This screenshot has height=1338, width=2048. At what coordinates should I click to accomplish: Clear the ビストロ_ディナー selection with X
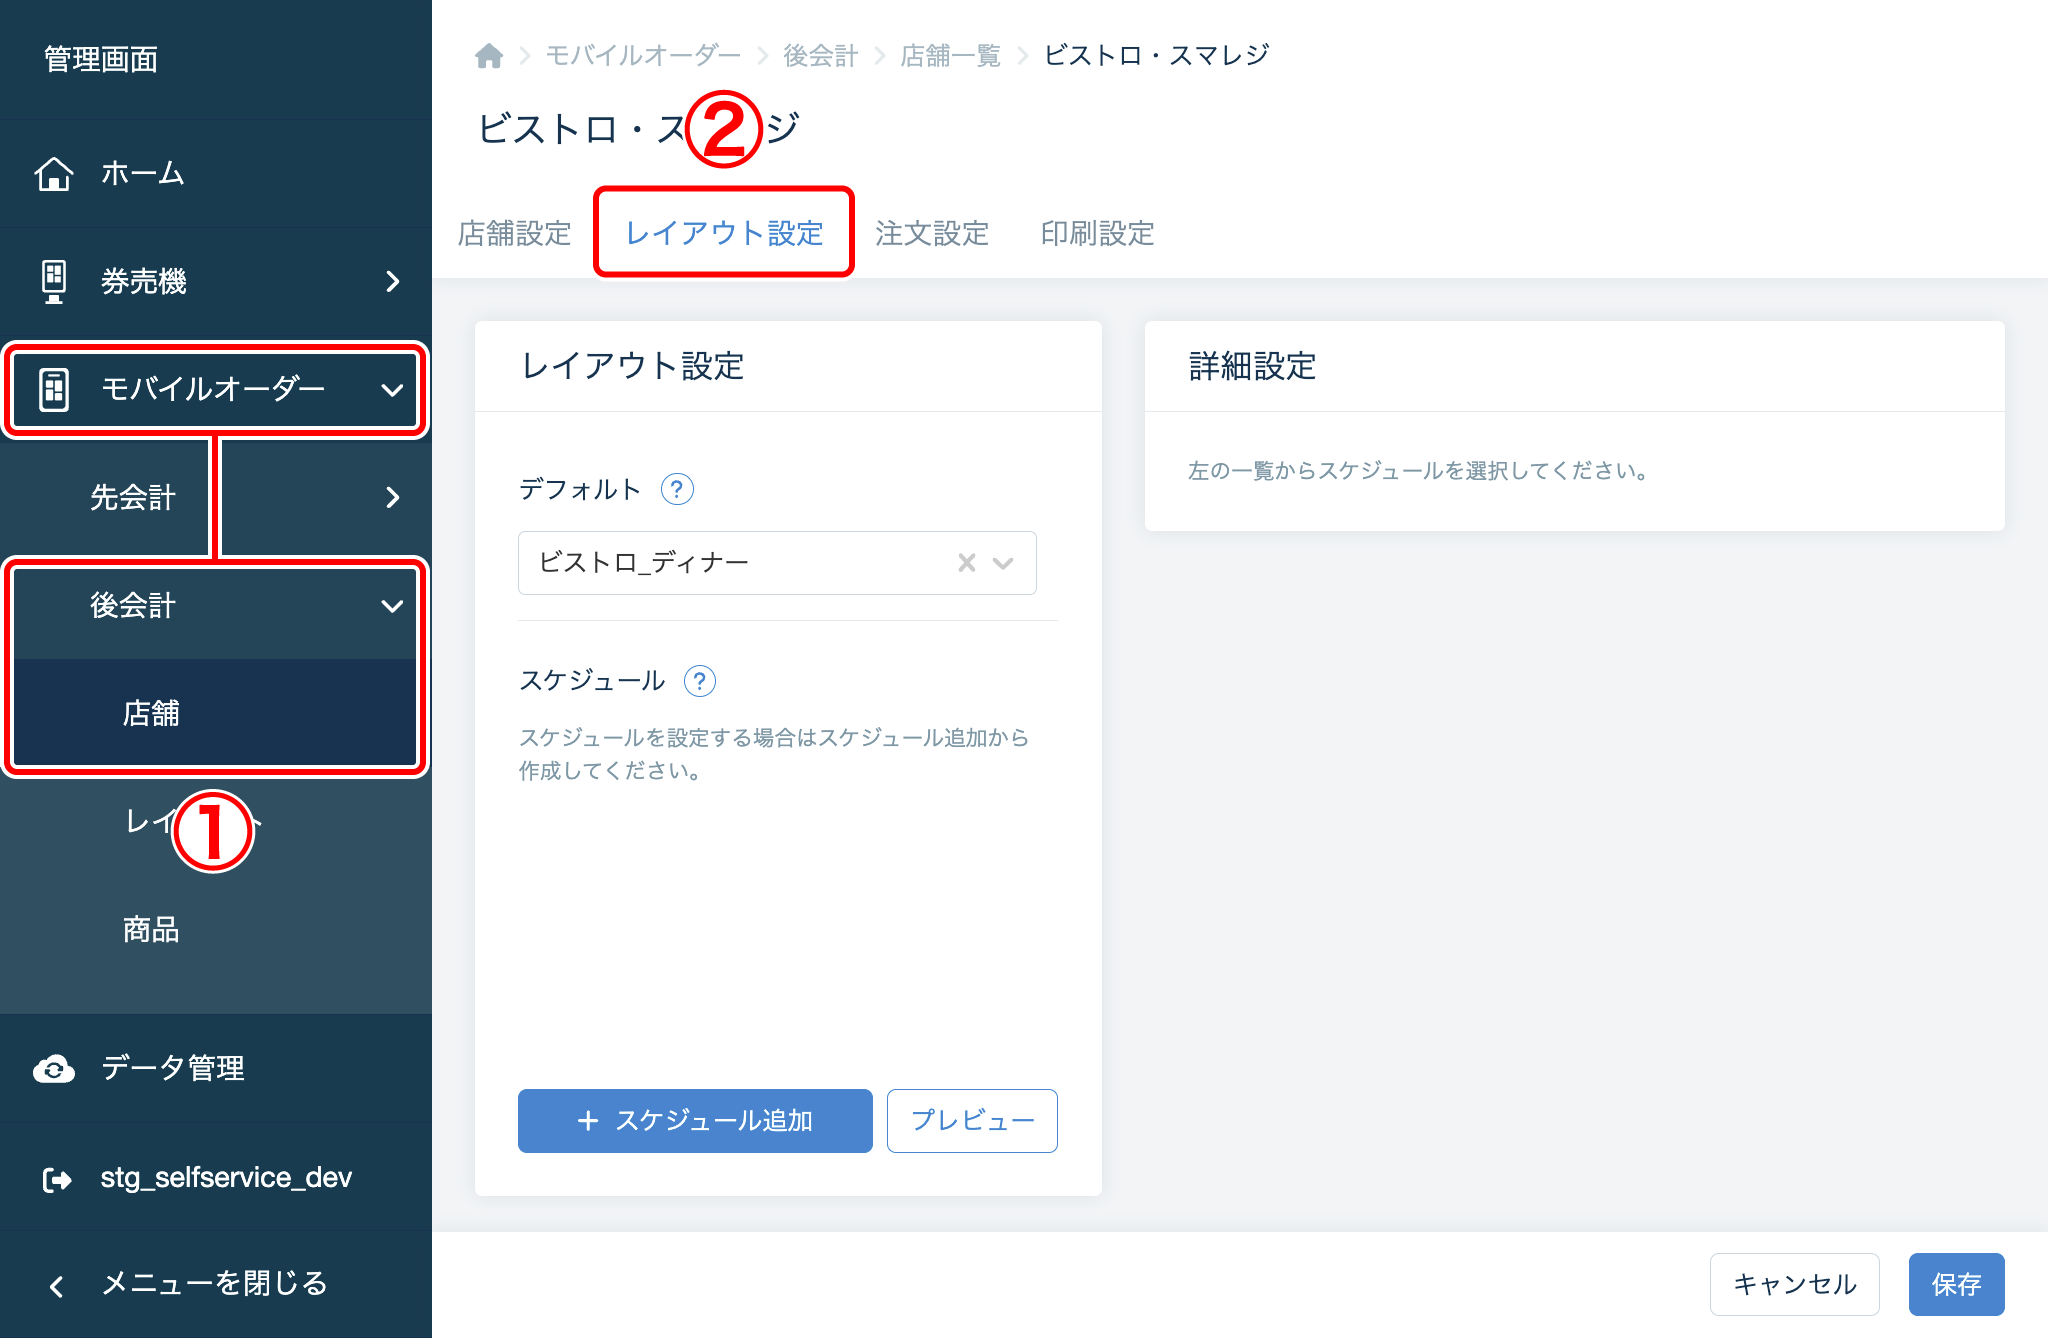(x=966, y=563)
